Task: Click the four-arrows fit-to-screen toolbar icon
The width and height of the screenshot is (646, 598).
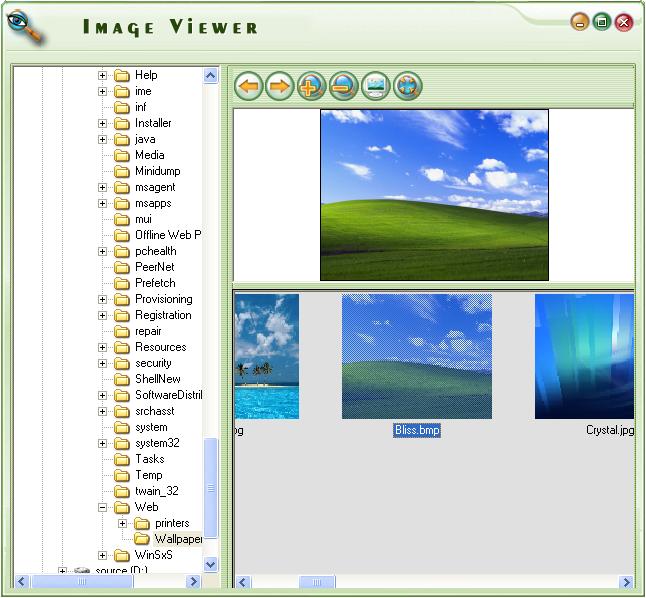Action: [x=407, y=87]
